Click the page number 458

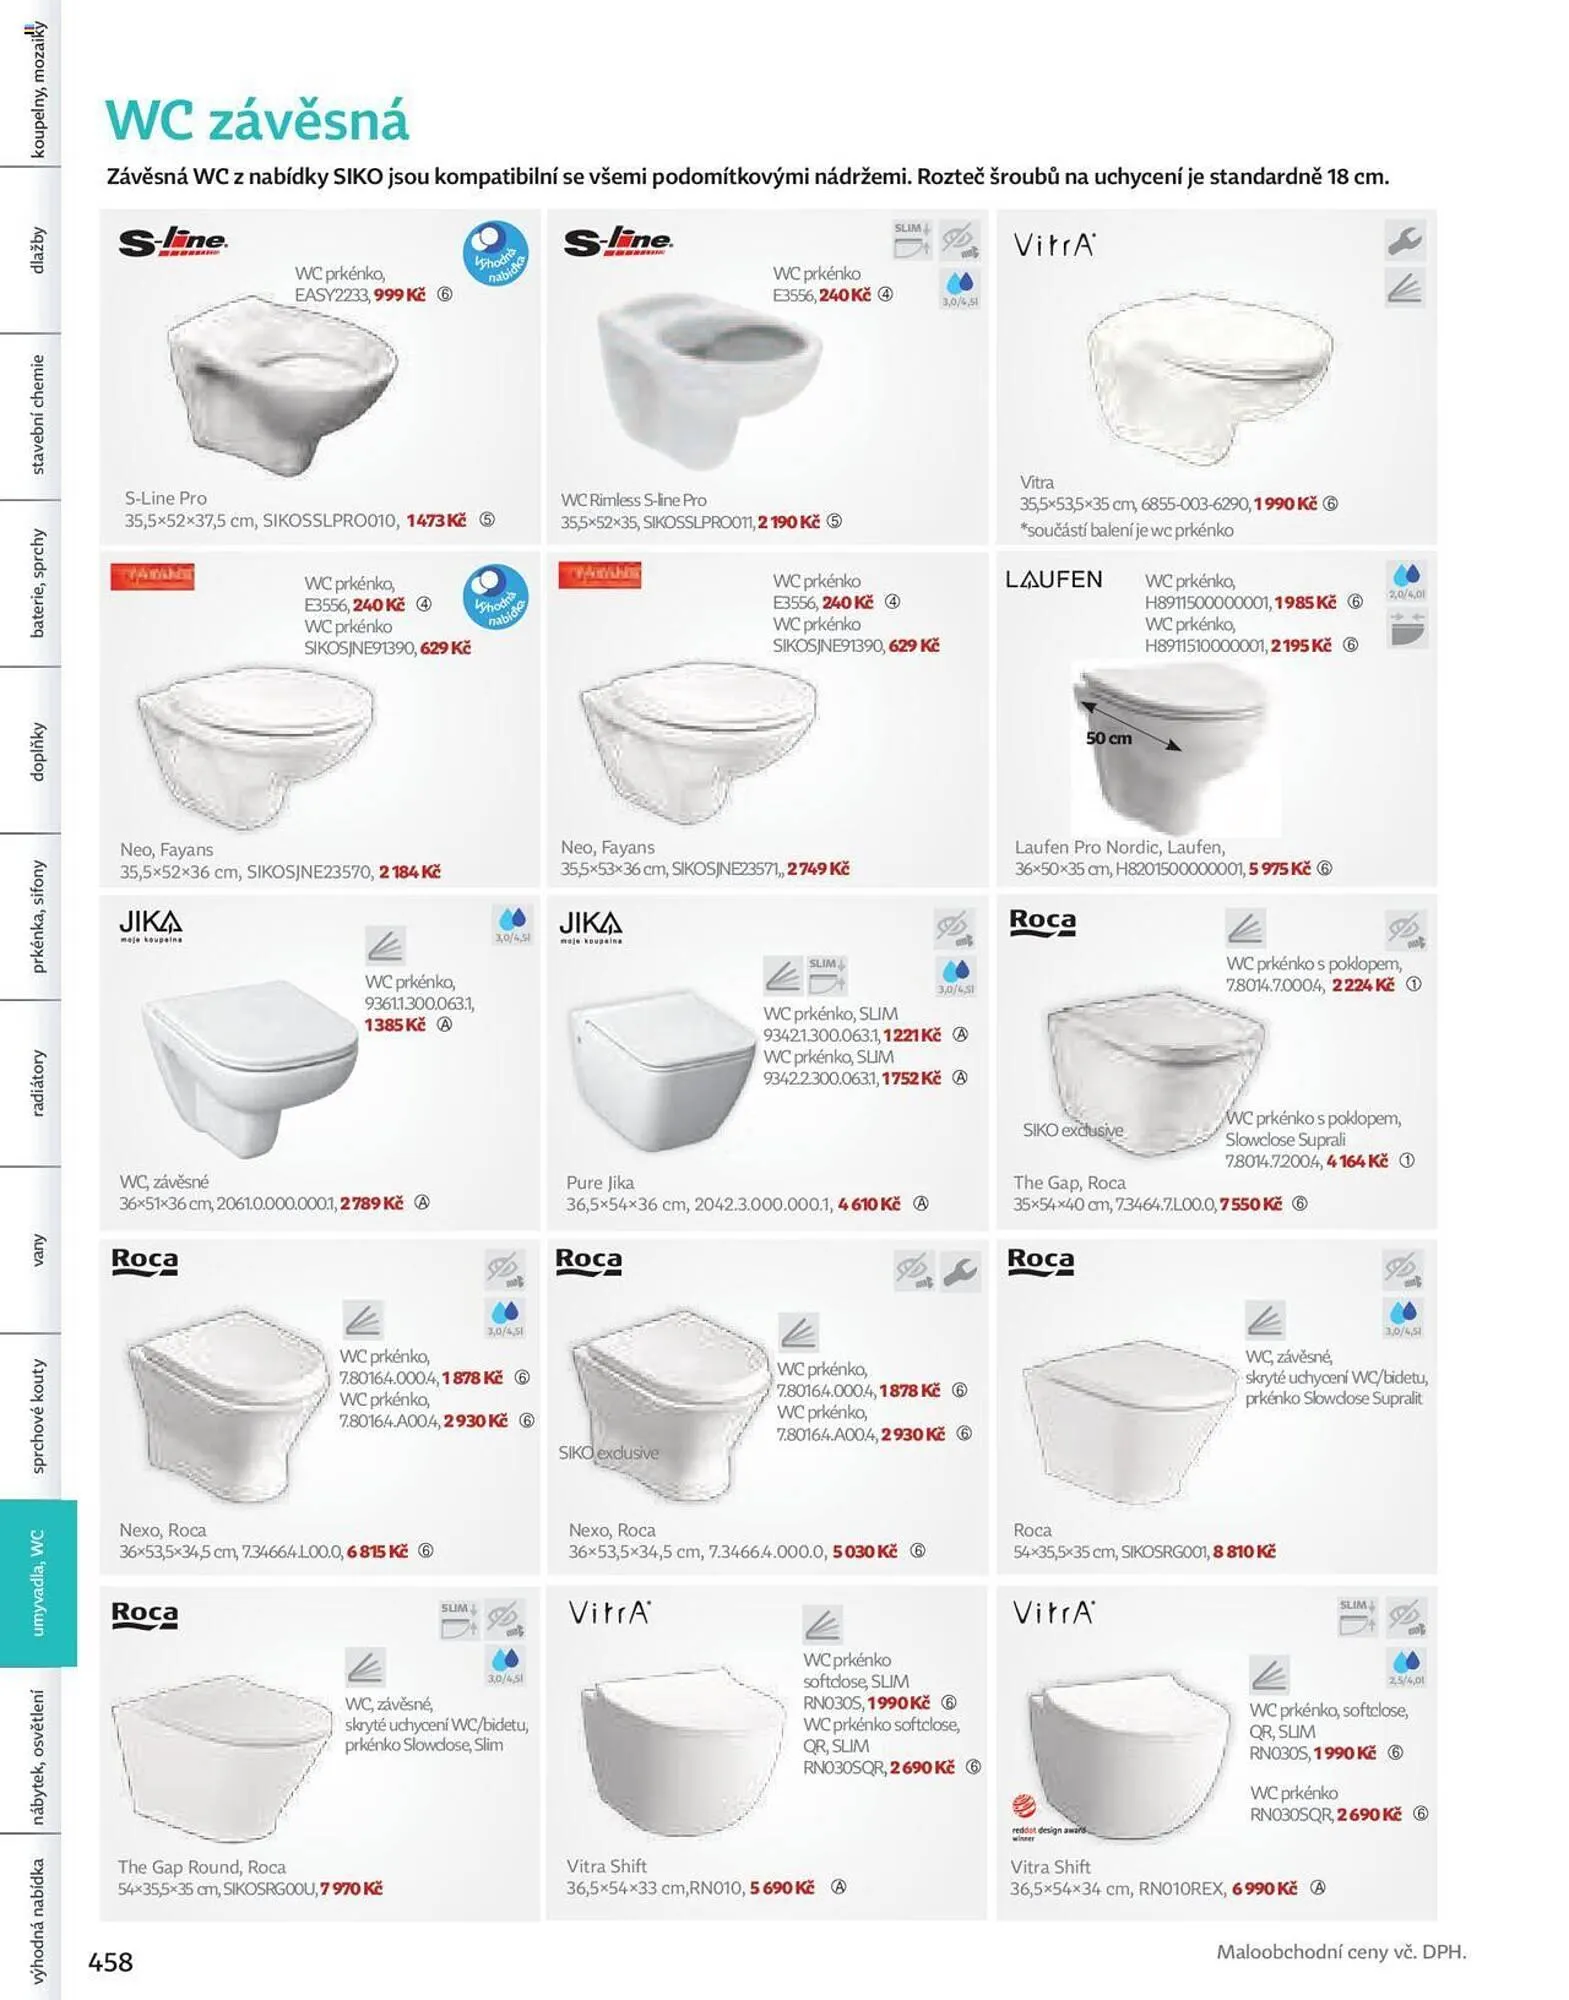[110, 1962]
